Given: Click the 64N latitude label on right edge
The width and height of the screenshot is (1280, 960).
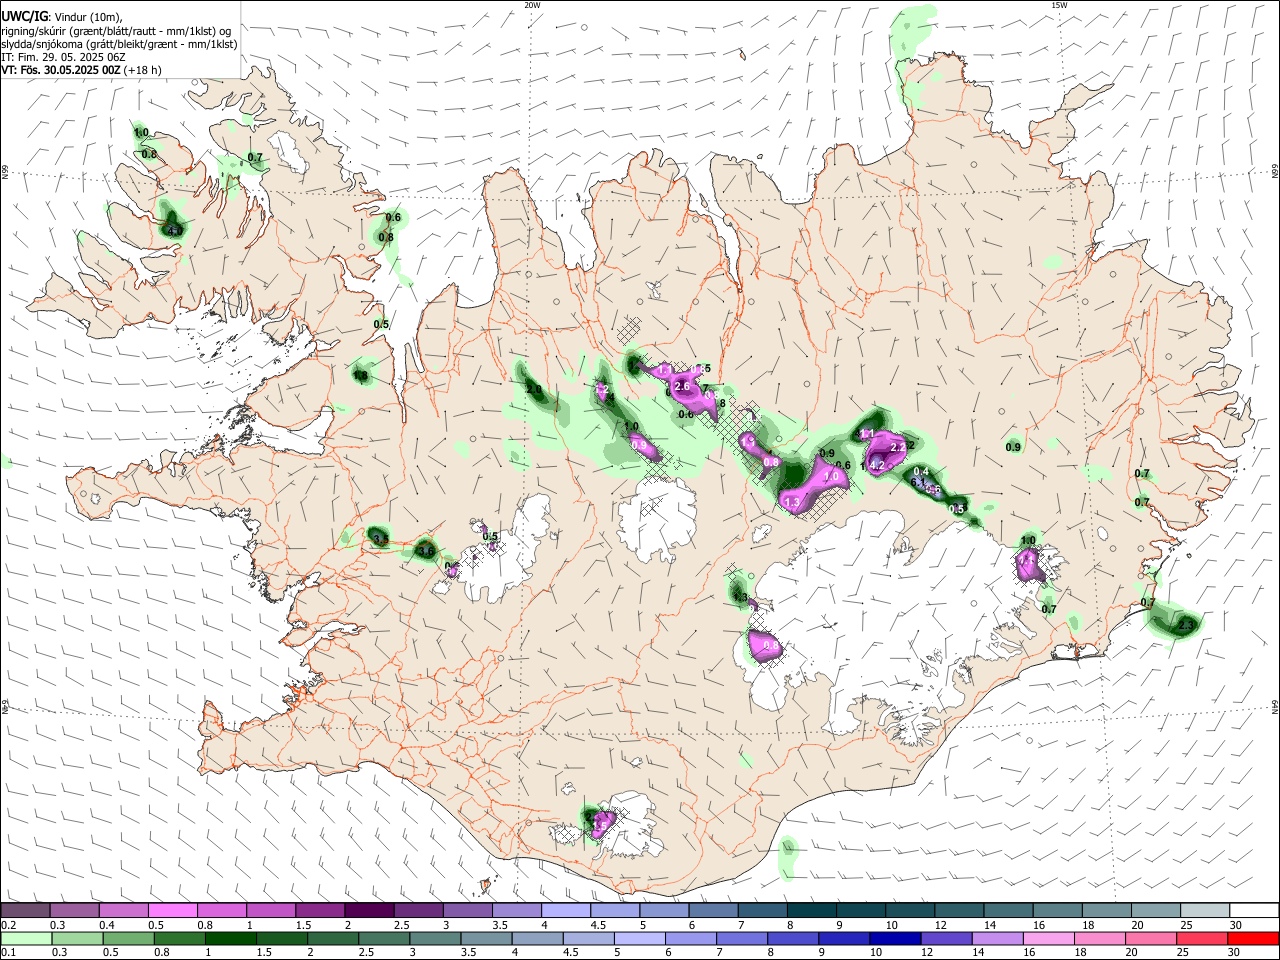Looking at the screenshot, I should pyautogui.click(x=1275, y=706).
